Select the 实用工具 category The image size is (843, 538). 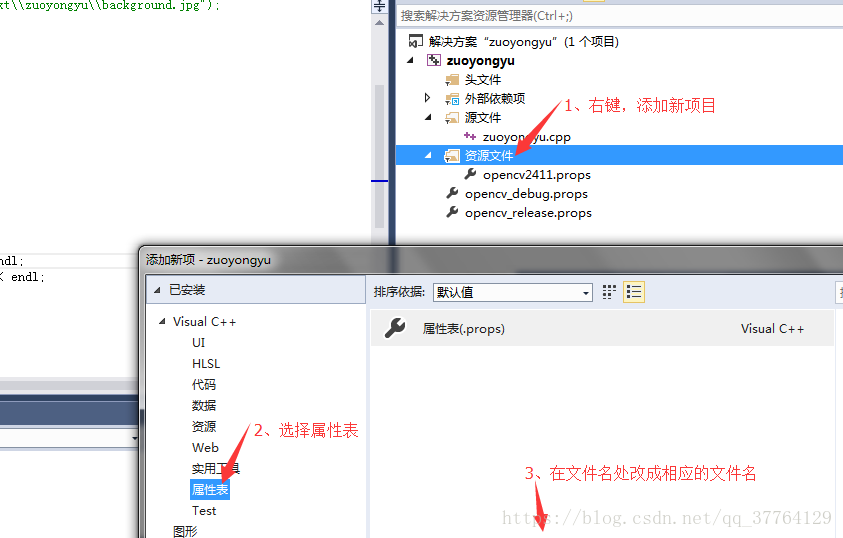(x=216, y=468)
